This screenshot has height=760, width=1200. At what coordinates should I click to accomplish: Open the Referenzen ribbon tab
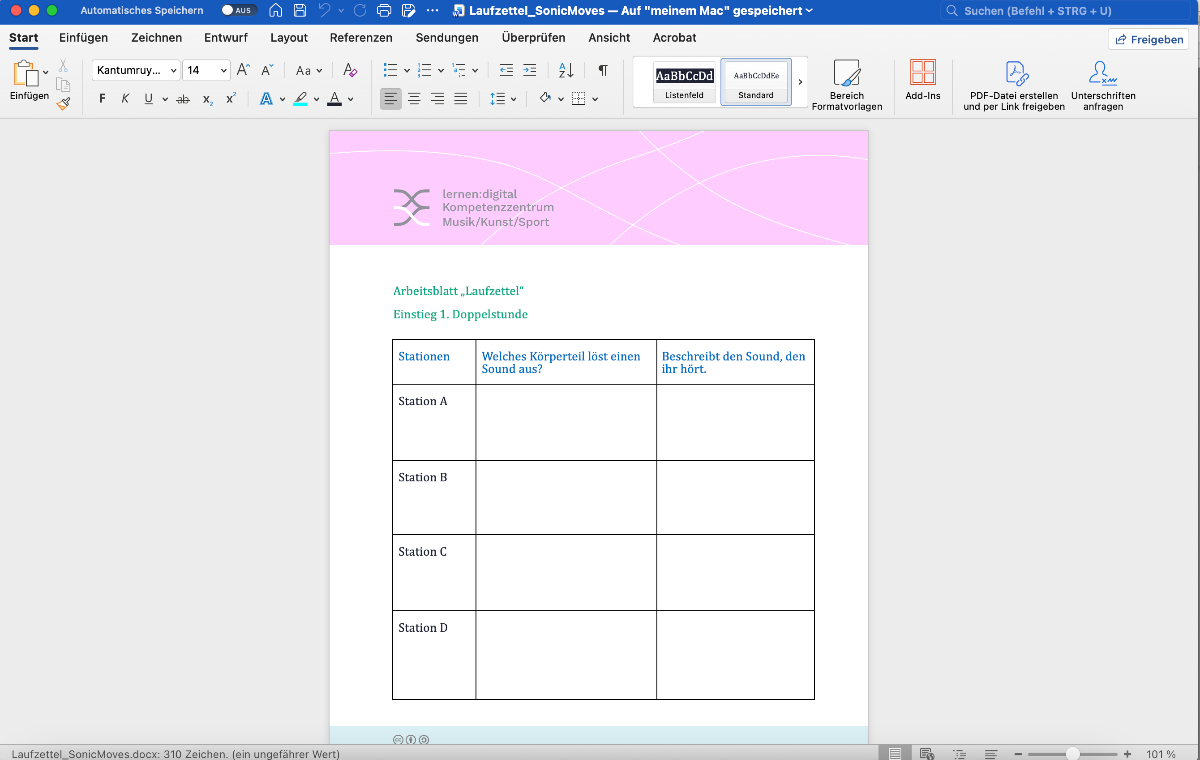click(361, 38)
